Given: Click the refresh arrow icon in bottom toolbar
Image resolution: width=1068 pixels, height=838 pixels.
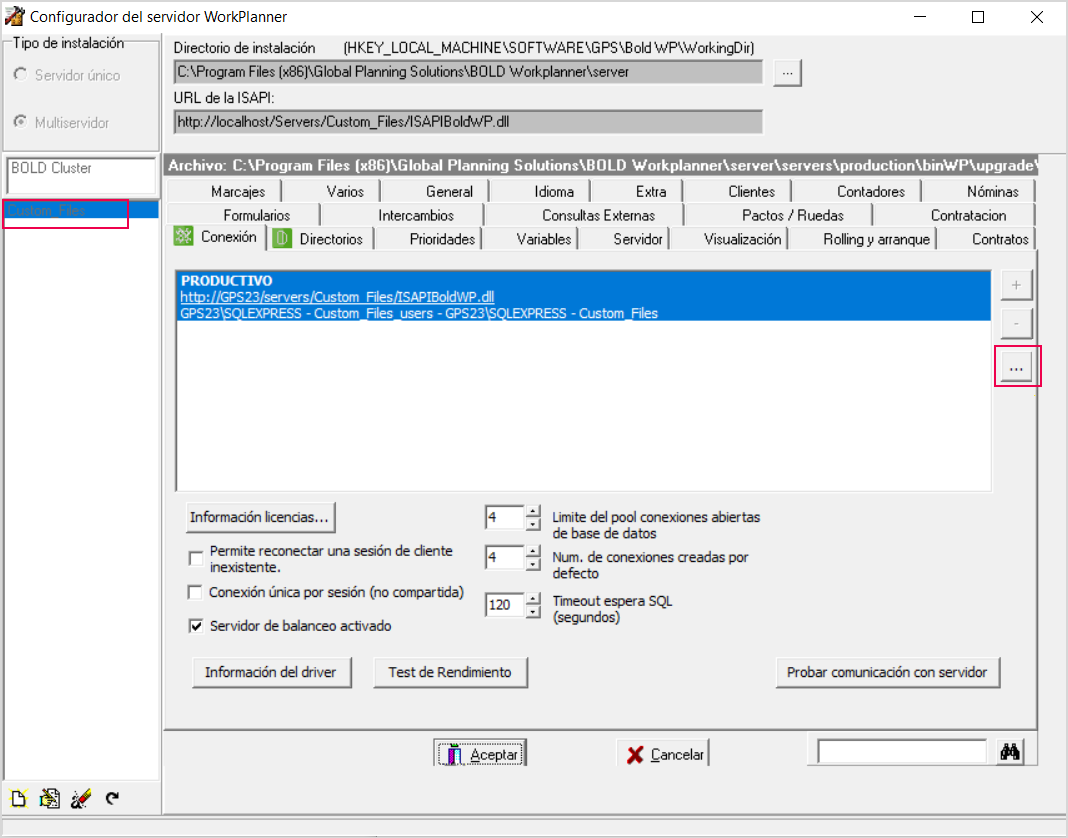Looking at the screenshot, I should 112,798.
